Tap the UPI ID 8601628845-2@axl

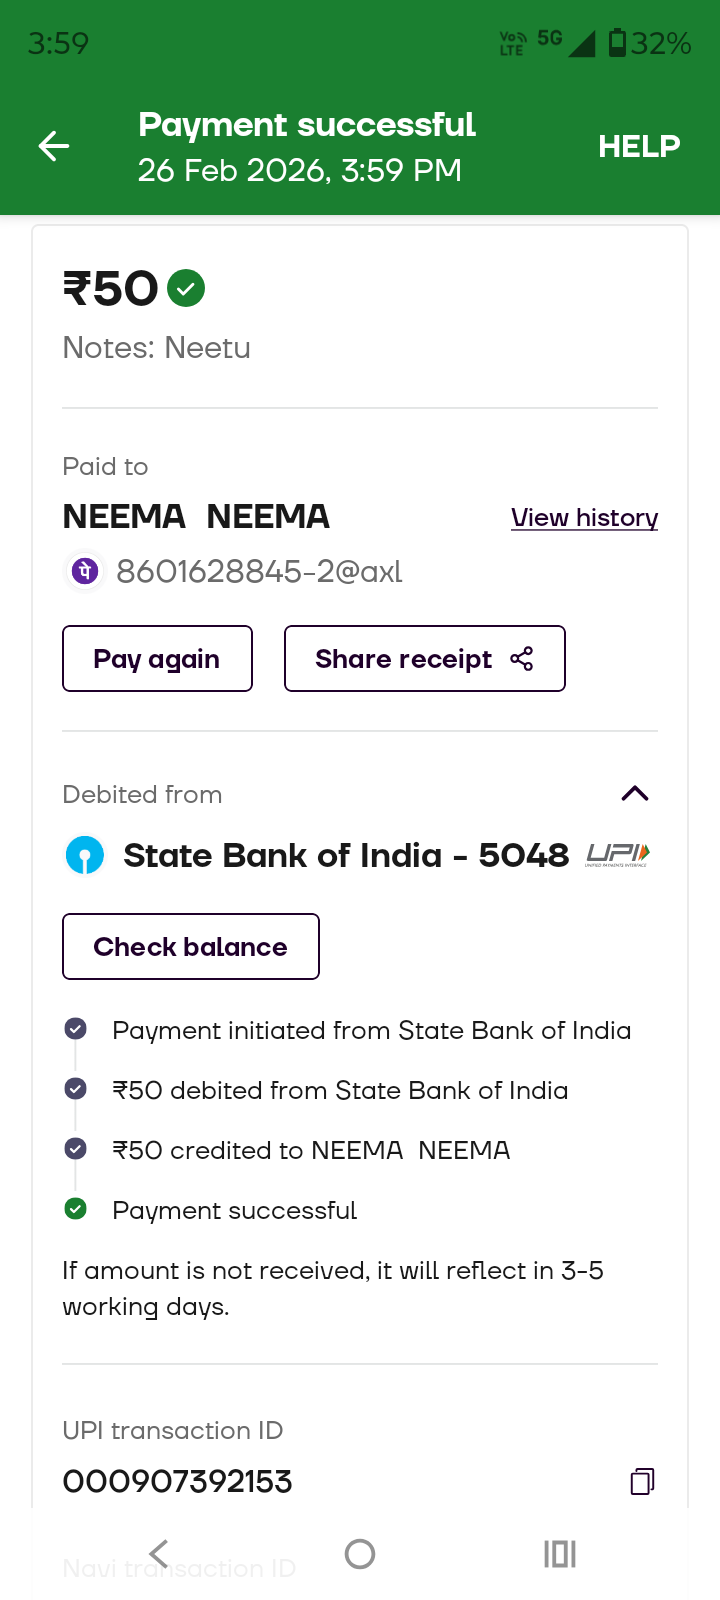tap(259, 572)
